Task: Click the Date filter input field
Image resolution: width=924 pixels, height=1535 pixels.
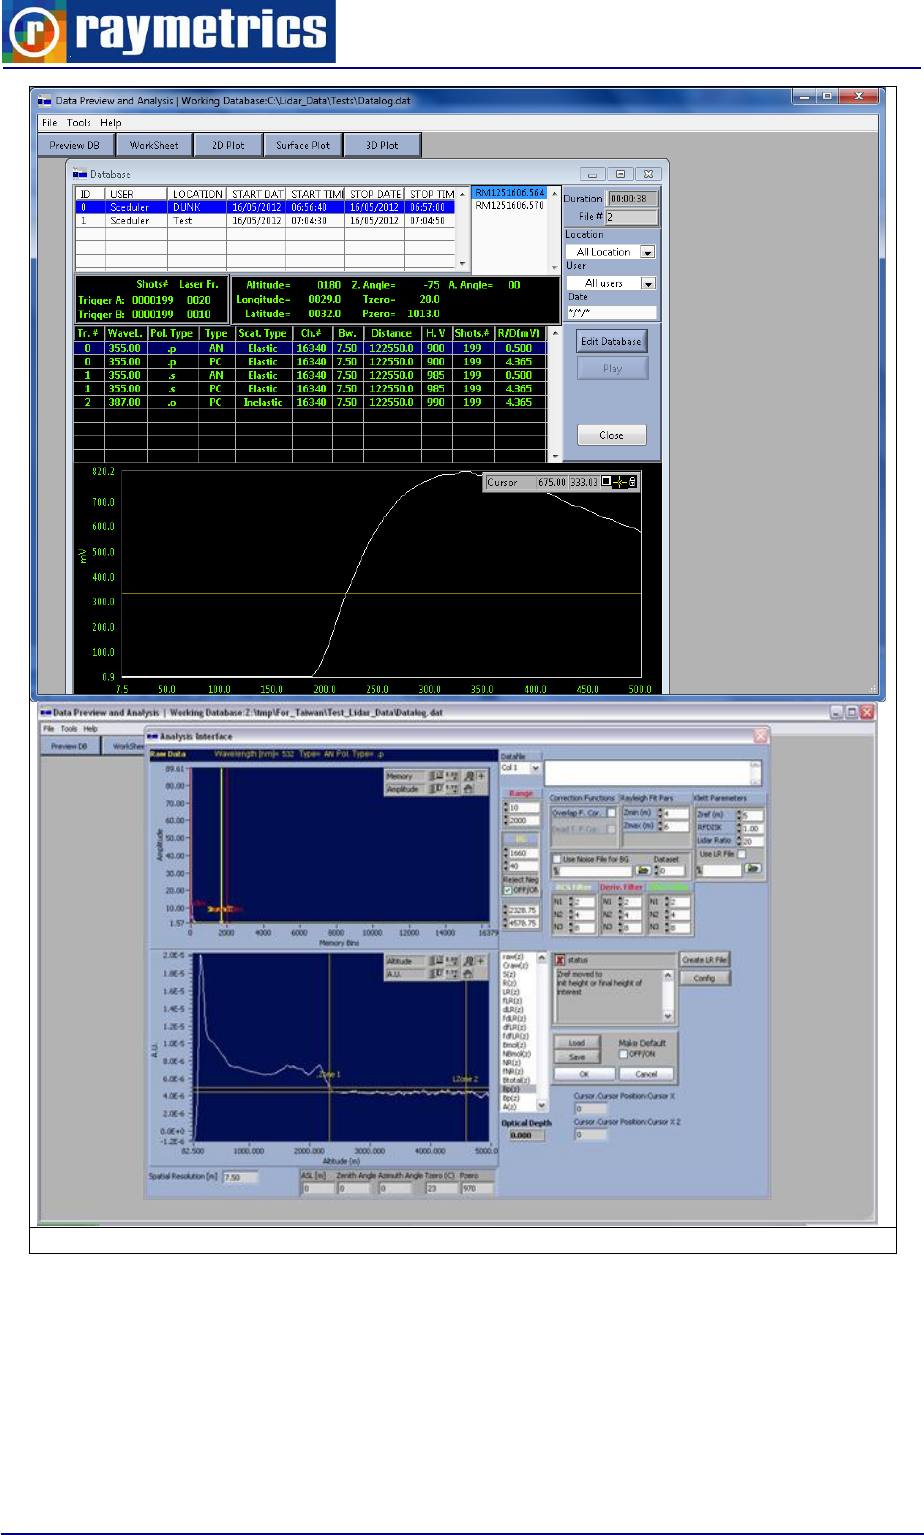Action: (610, 312)
